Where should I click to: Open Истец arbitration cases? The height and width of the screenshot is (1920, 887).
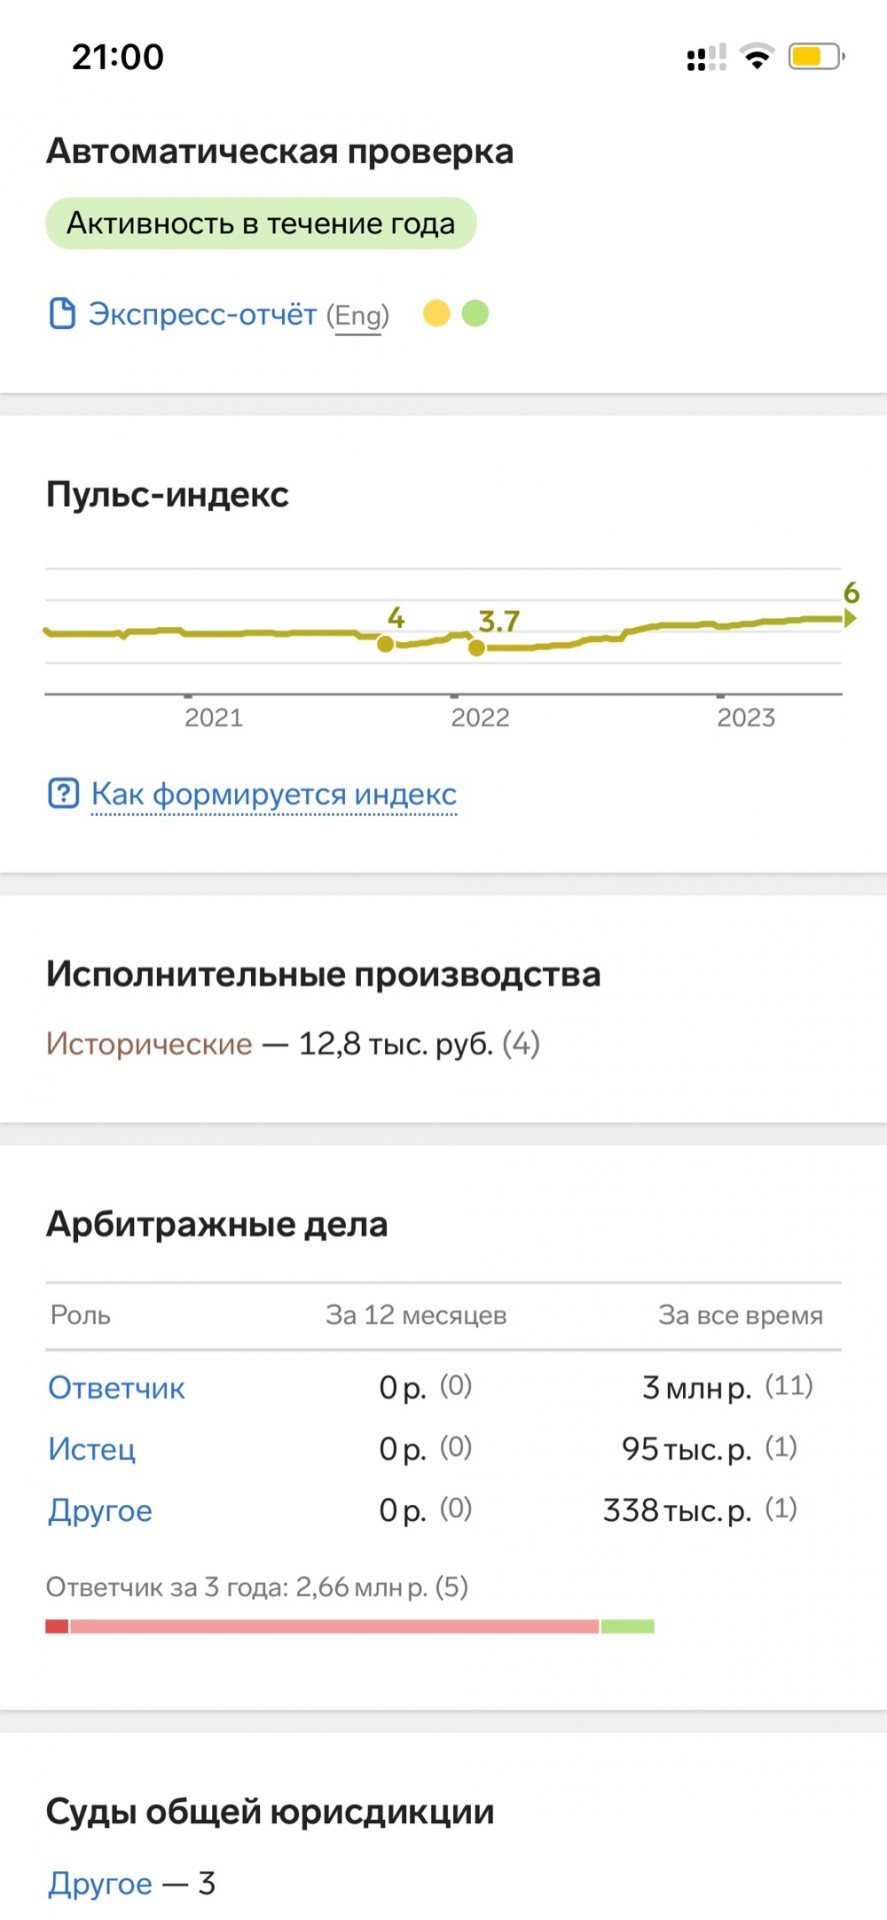[92, 1449]
